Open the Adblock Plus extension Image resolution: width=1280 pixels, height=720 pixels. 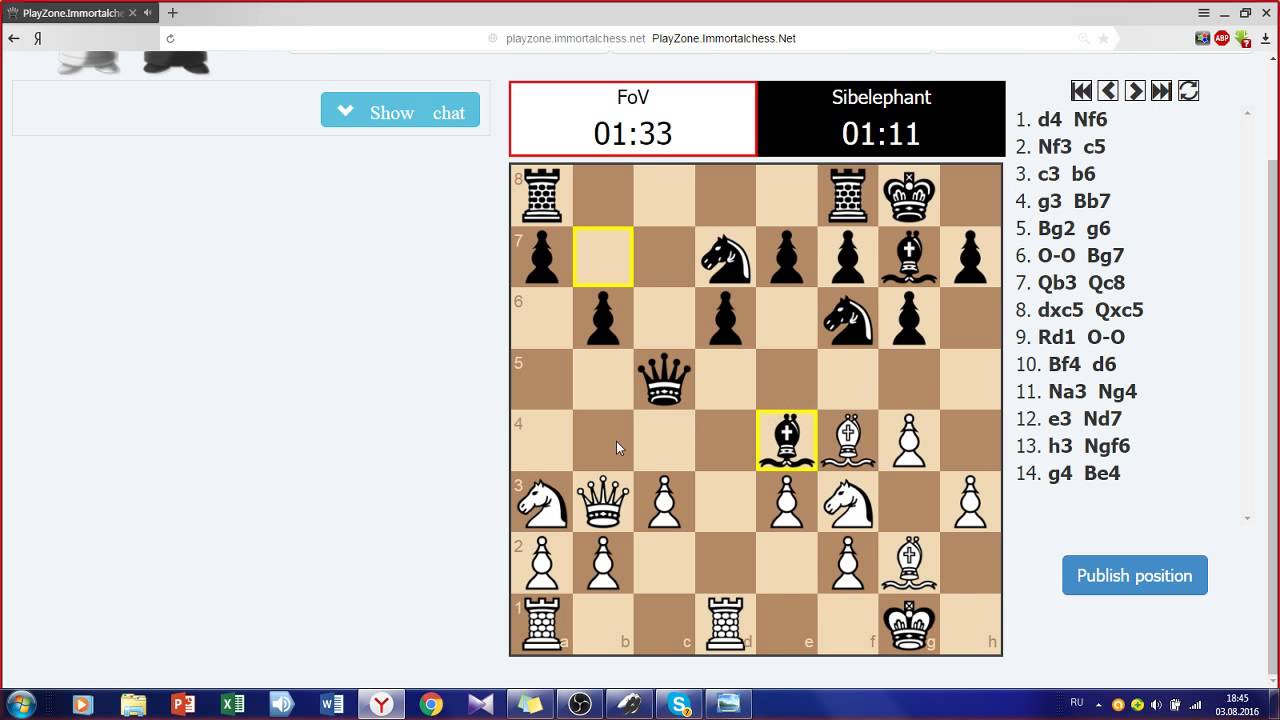pos(1222,38)
